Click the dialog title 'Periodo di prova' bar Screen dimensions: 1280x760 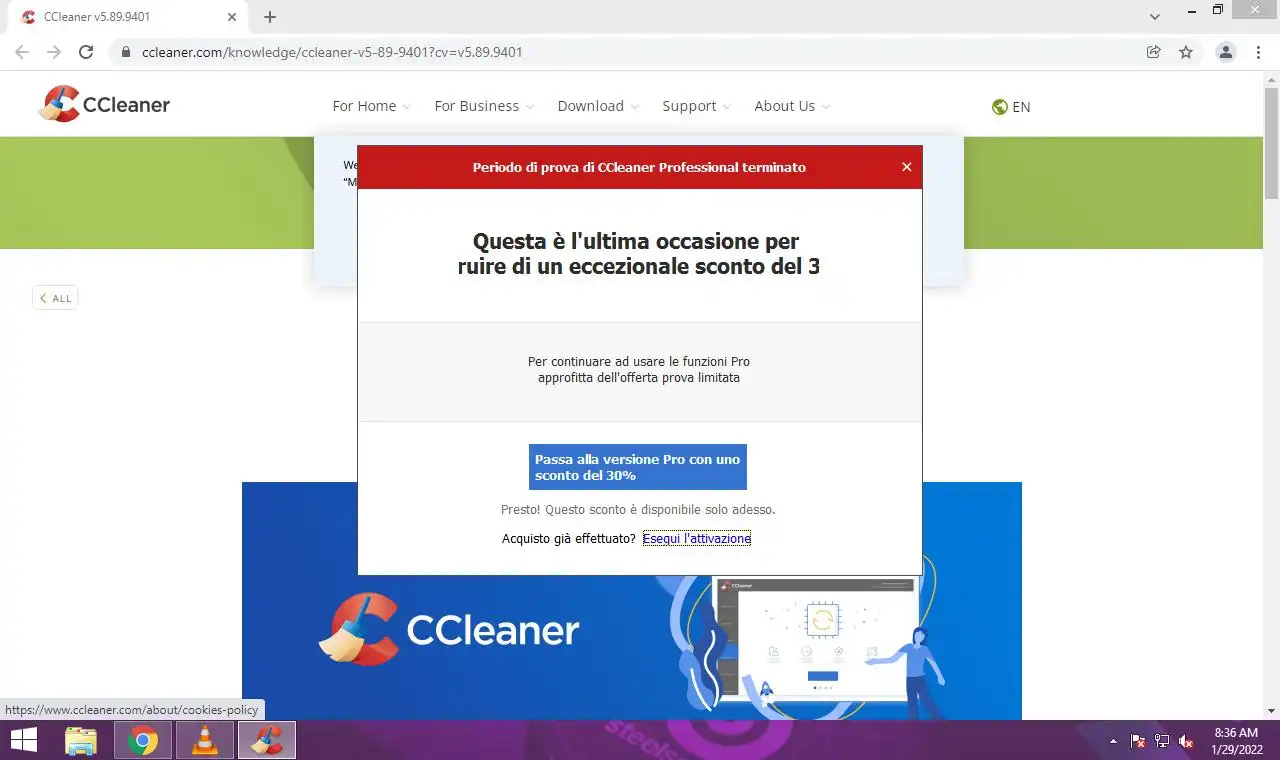coord(639,167)
